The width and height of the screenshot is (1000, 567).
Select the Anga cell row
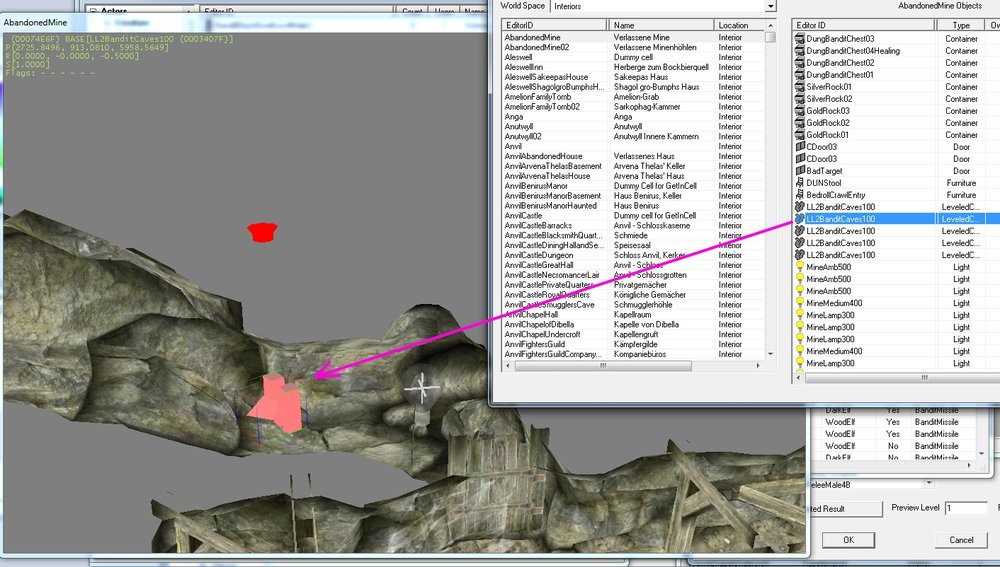(633, 117)
